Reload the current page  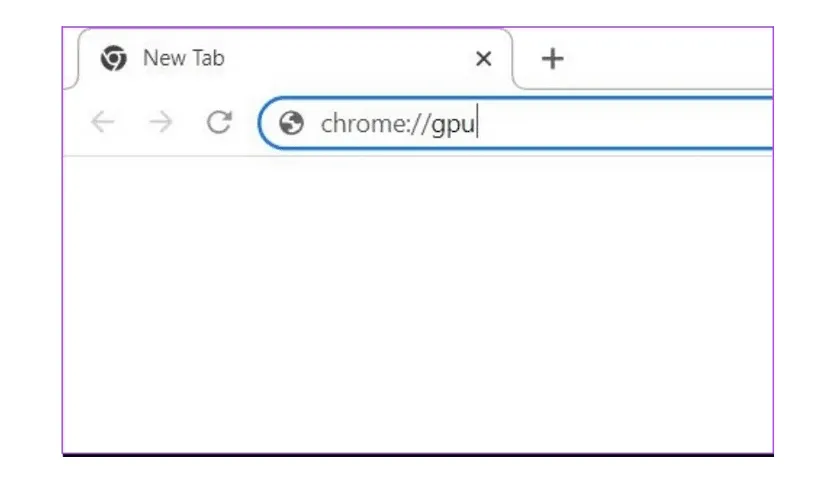pyautogui.click(x=218, y=123)
